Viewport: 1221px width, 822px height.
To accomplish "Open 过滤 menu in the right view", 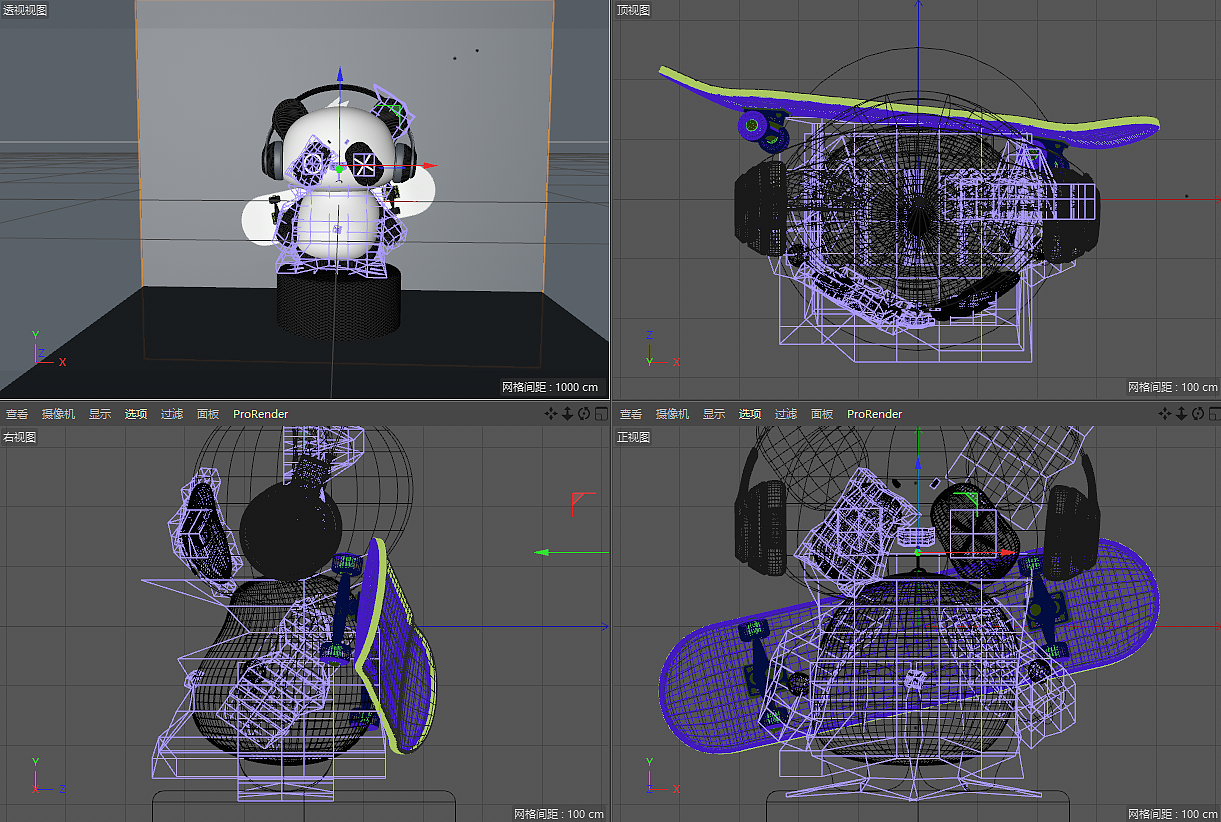I will tap(172, 414).
